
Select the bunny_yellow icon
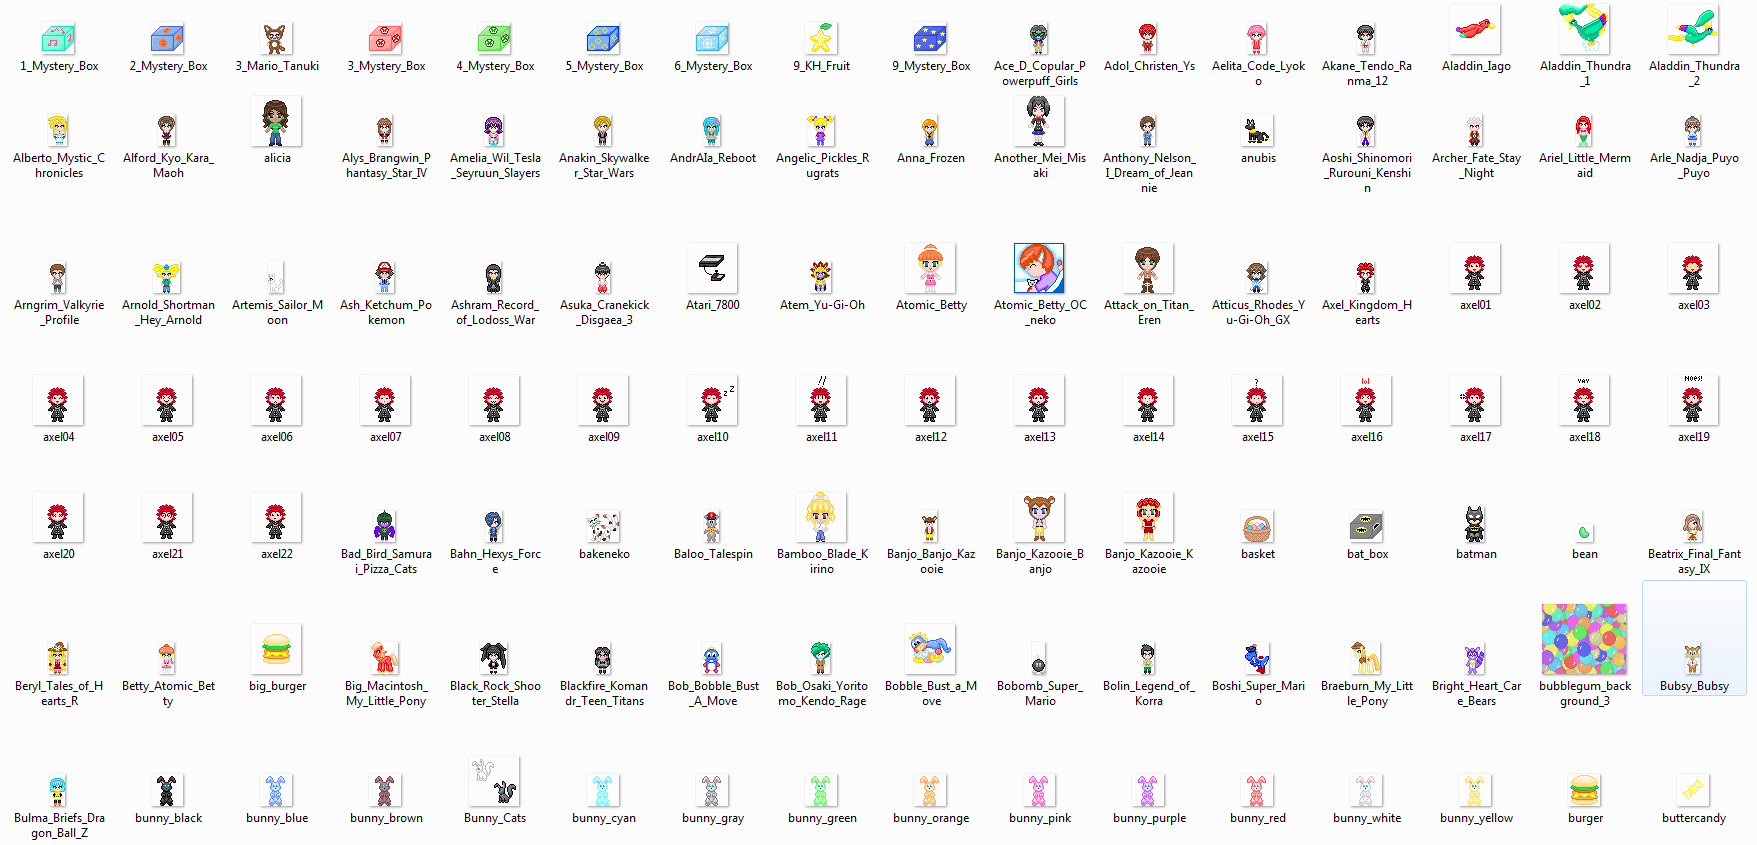click(1475, 791)
